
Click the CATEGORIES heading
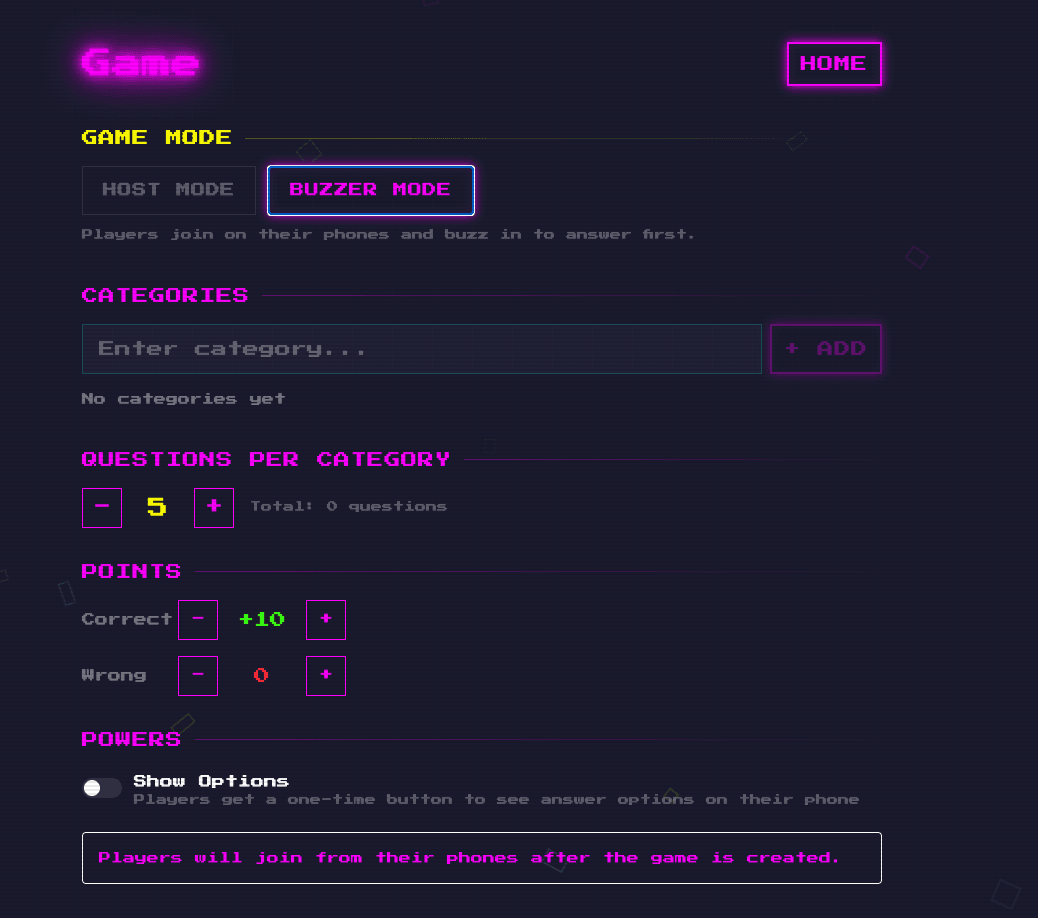[x=165, y=295]
